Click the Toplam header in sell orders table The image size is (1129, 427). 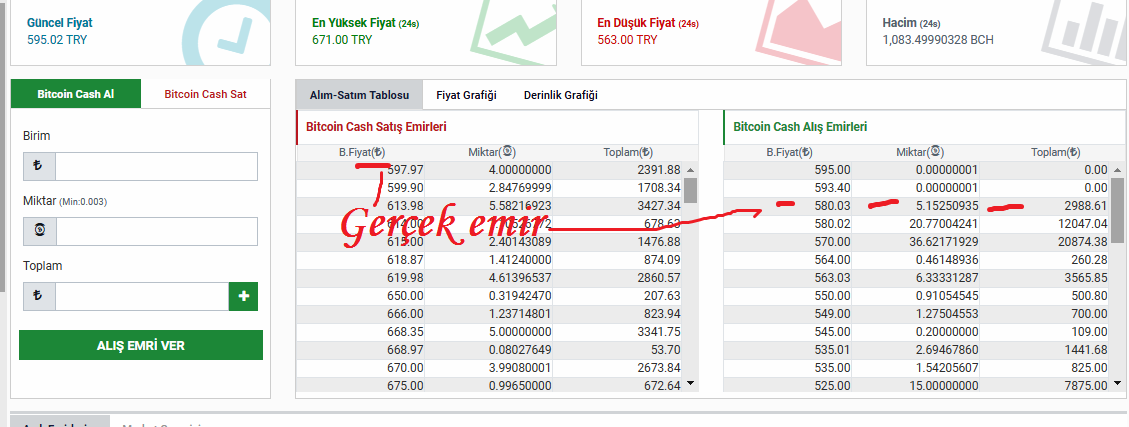pyautogui.click(x=628, y=153)
